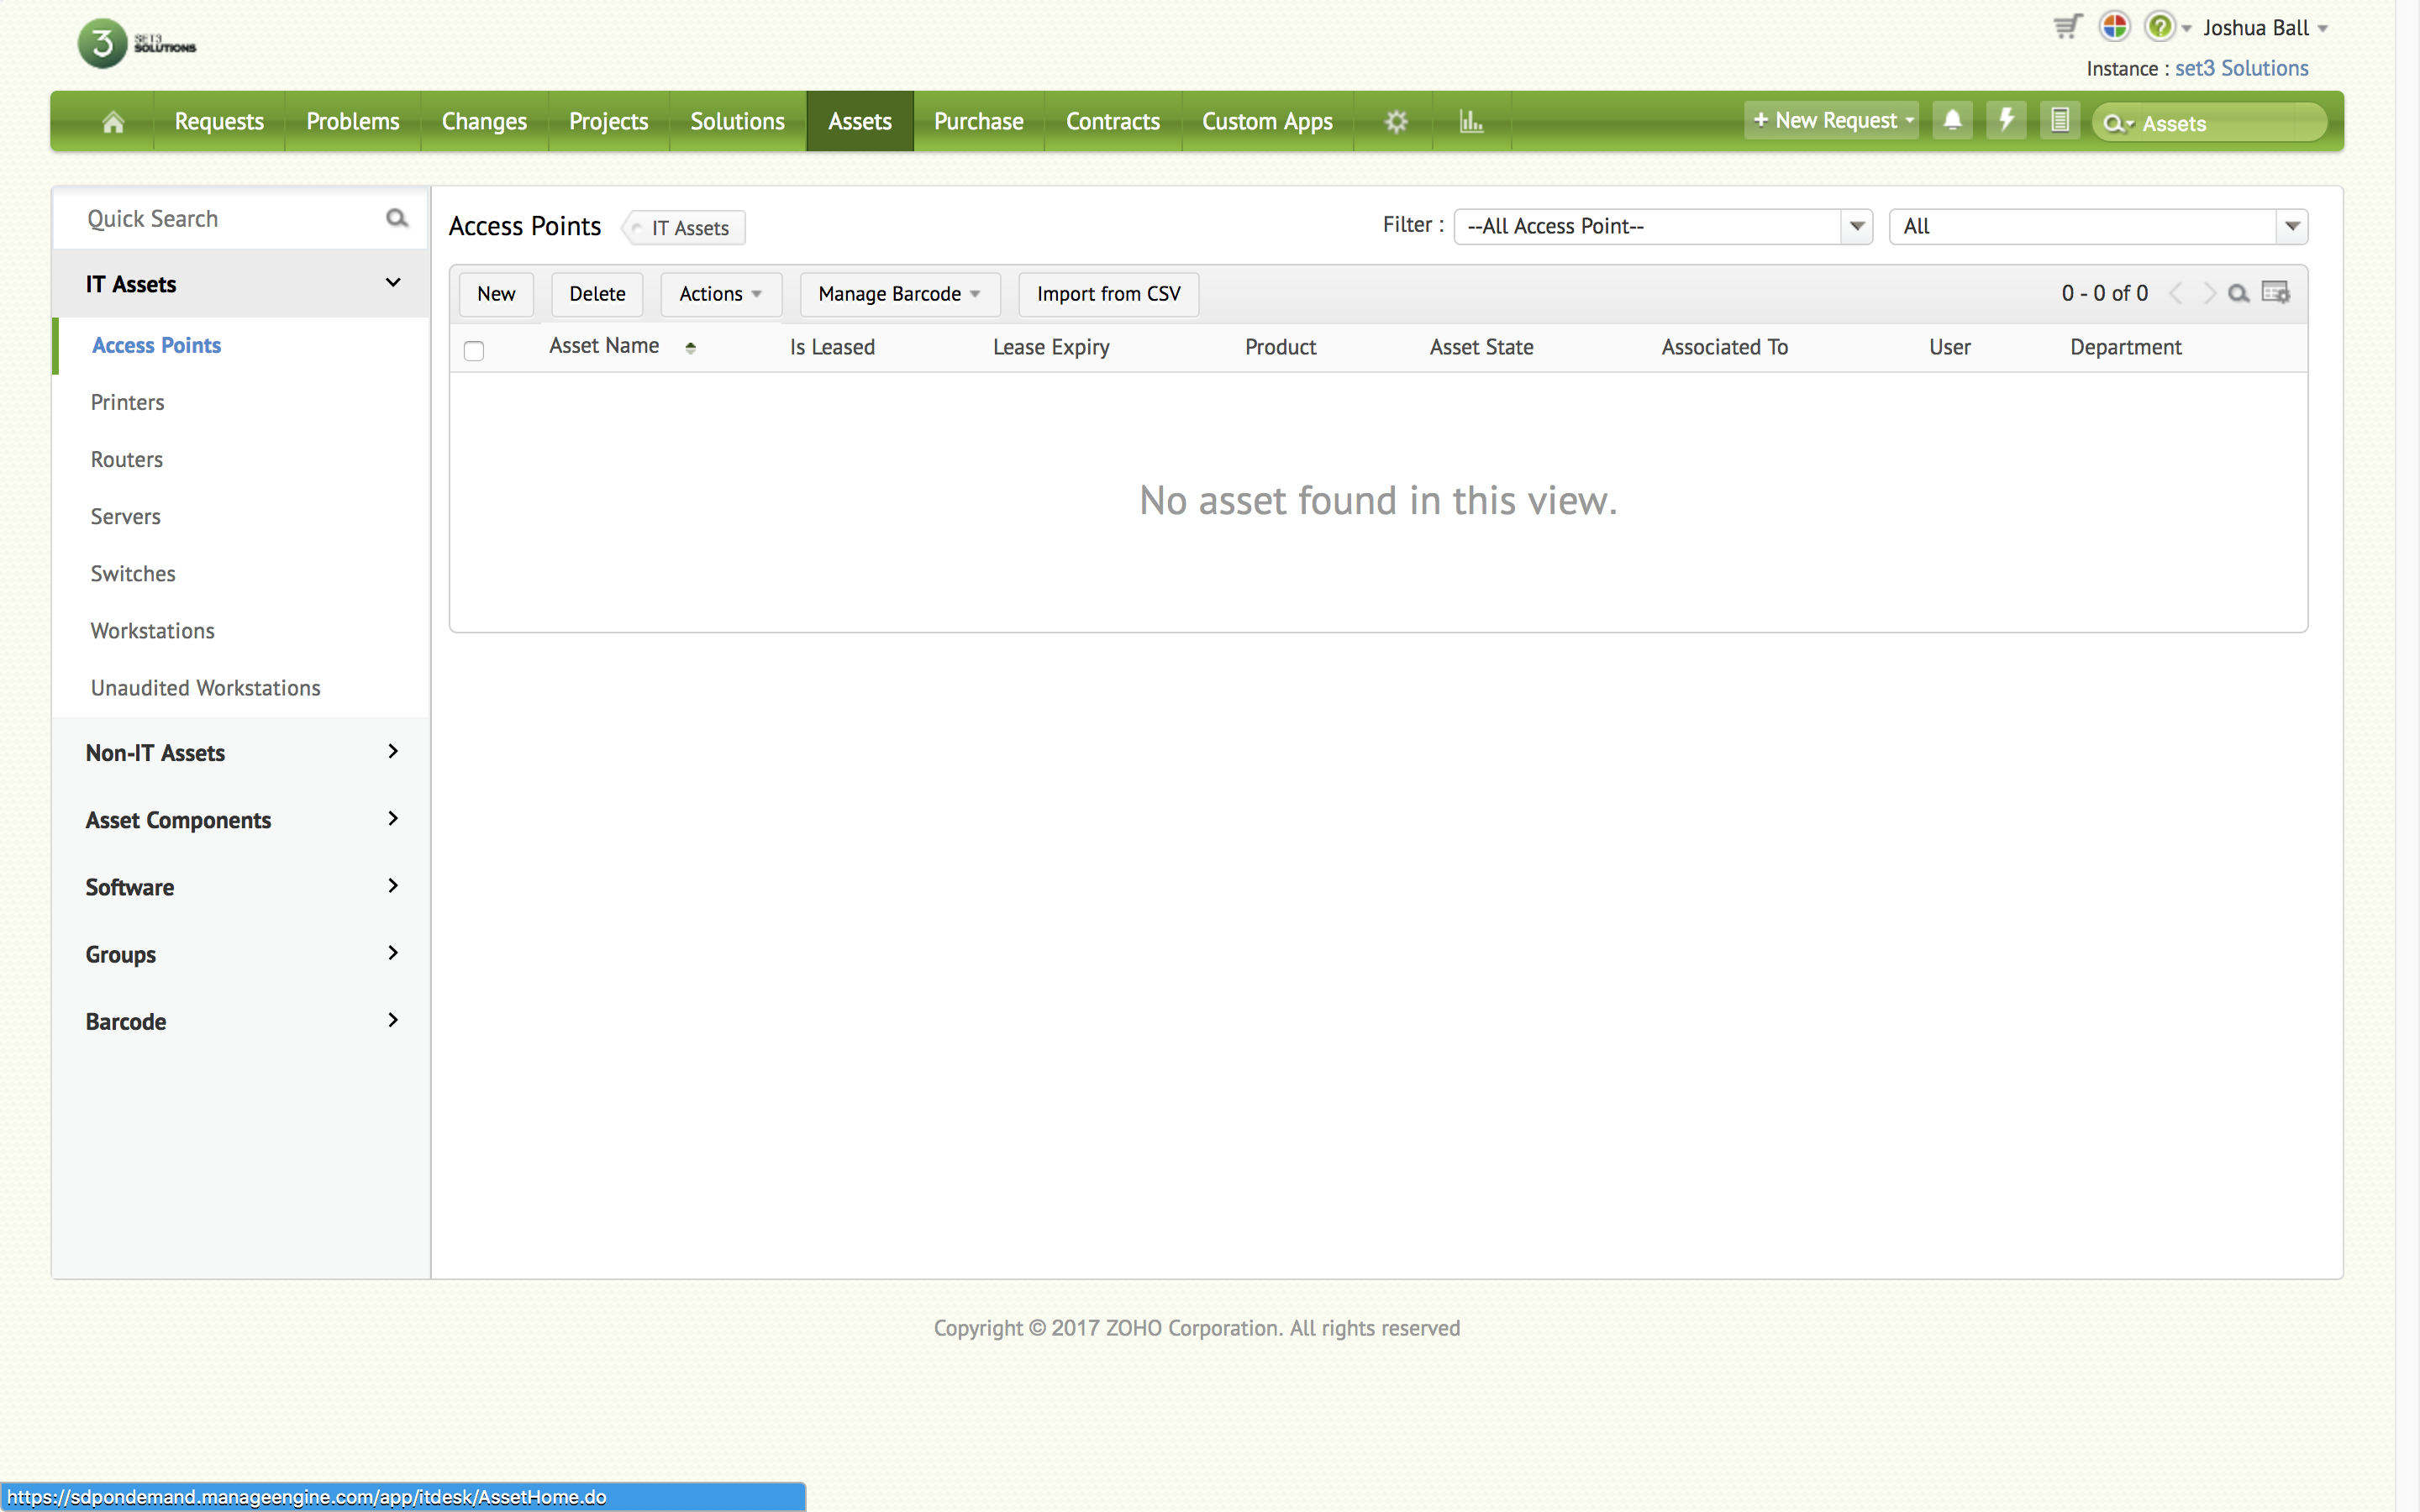Open the Manage Barcode dropdown
This screenshot has height=1512, width=2420.
pyautogui.click(x=899, y=294)
